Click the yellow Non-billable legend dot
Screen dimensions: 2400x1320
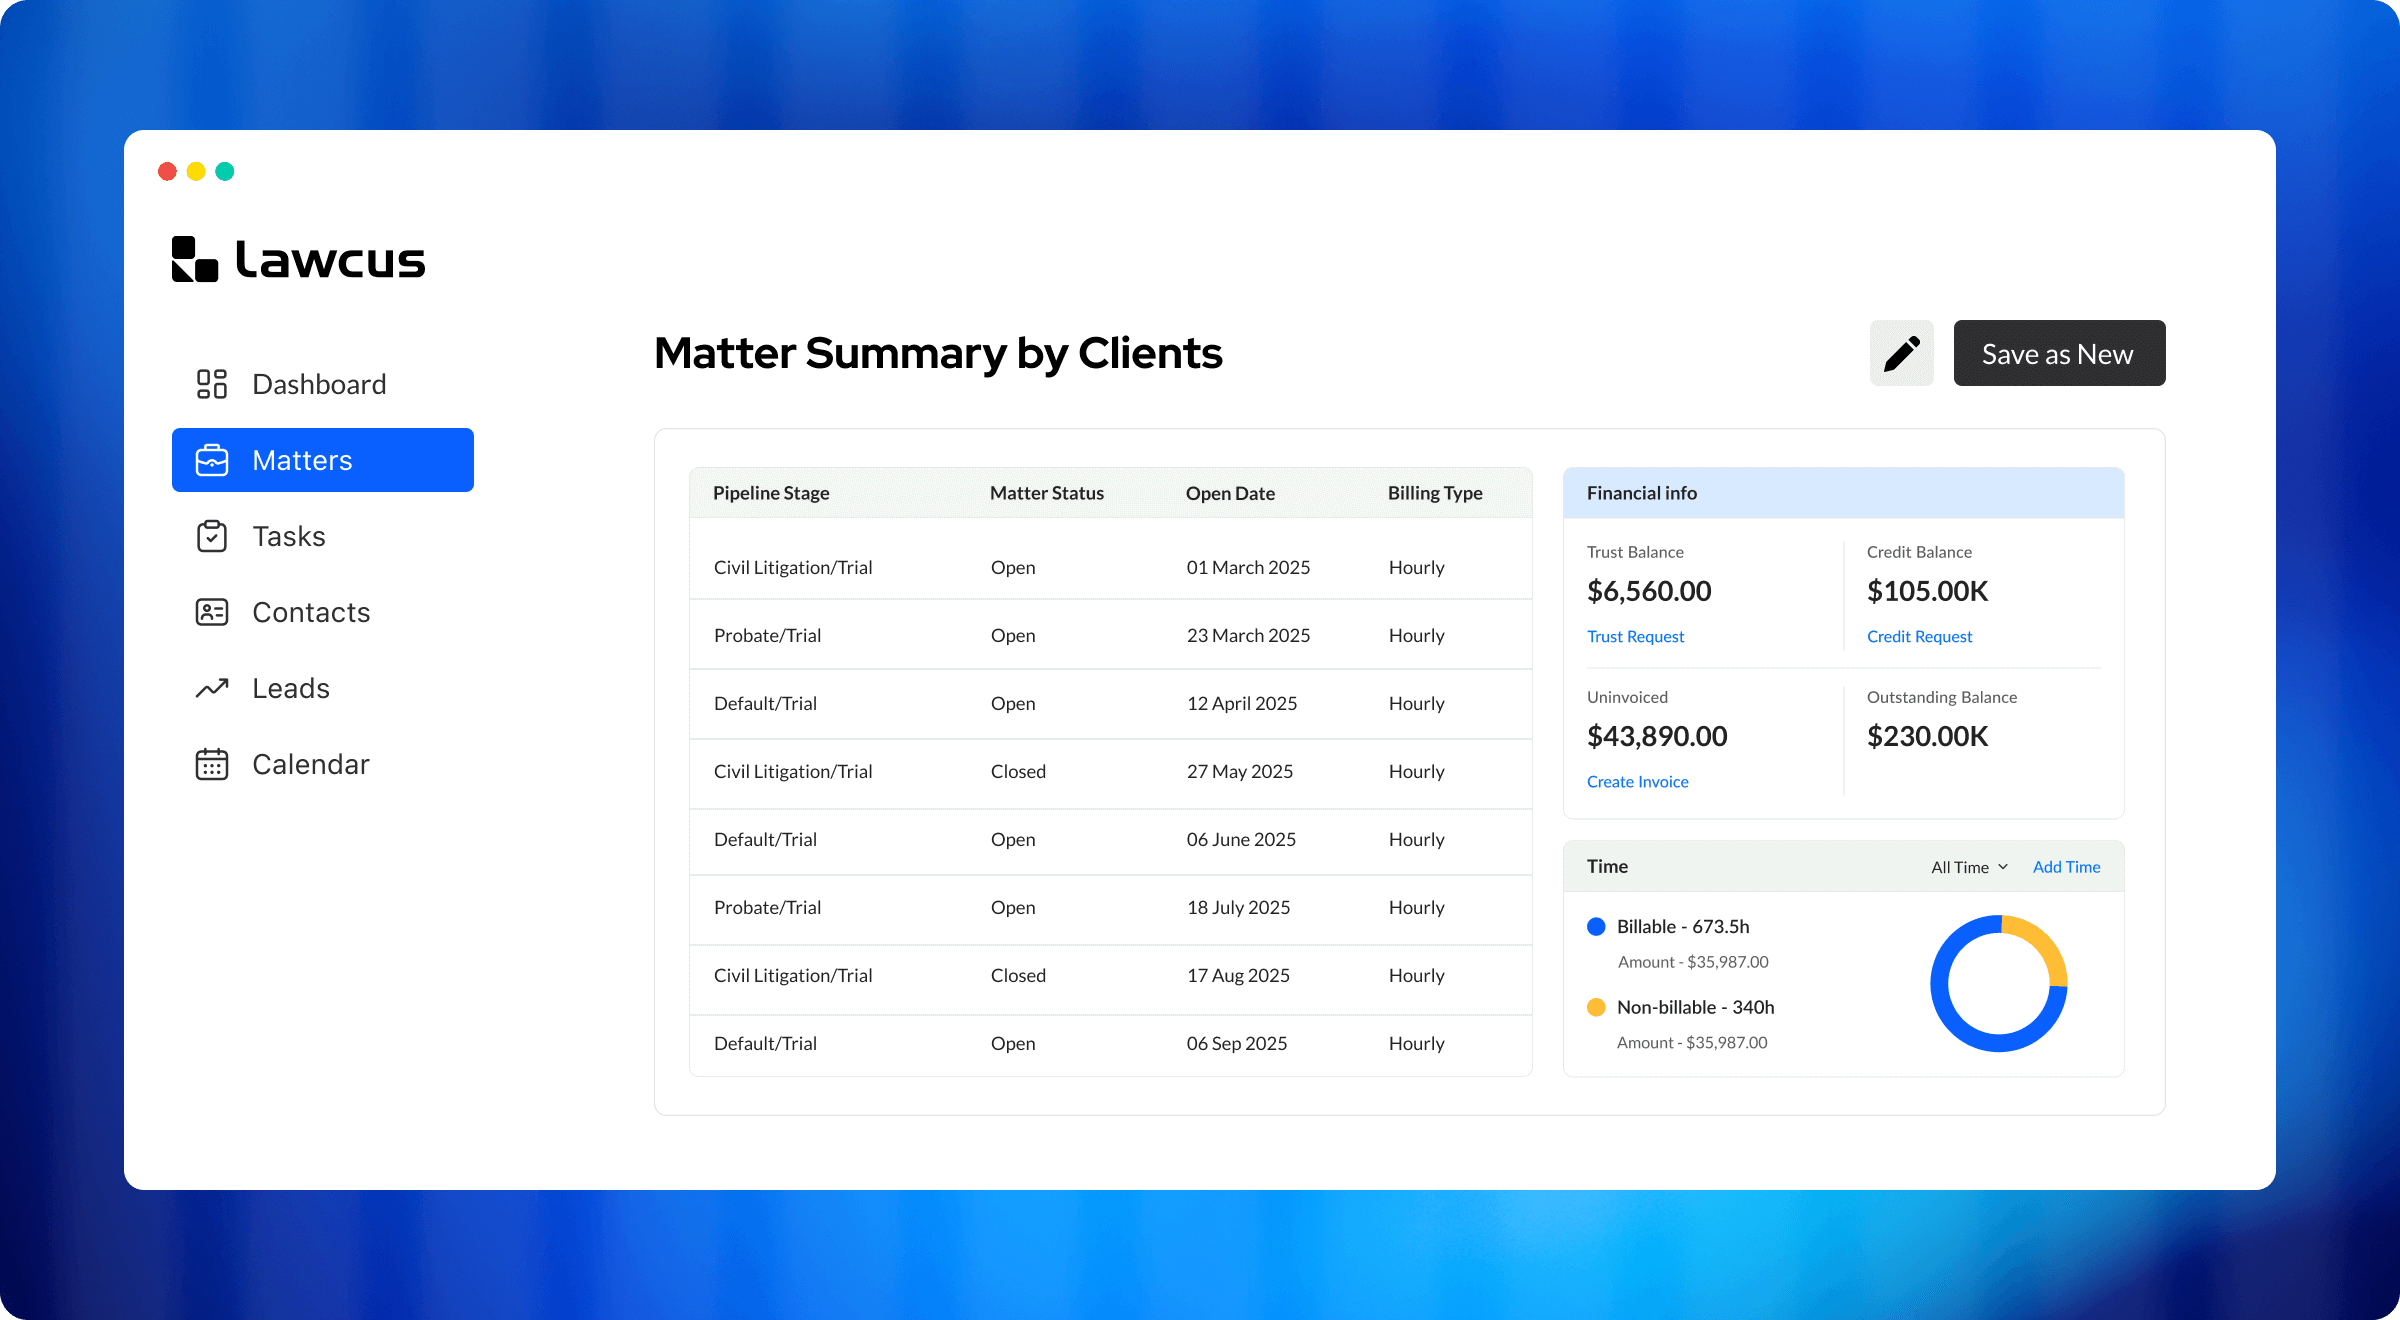[x=1596, y=1007]
